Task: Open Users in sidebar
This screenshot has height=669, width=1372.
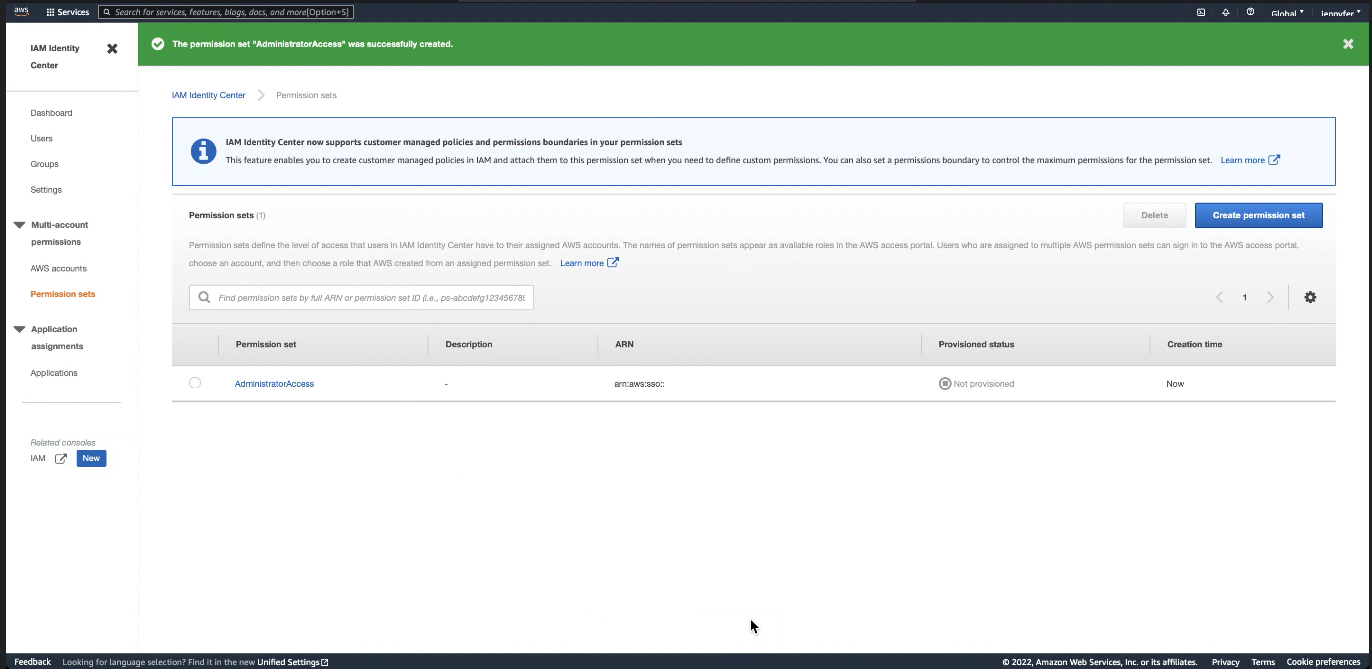Action: tap(41, 138)
